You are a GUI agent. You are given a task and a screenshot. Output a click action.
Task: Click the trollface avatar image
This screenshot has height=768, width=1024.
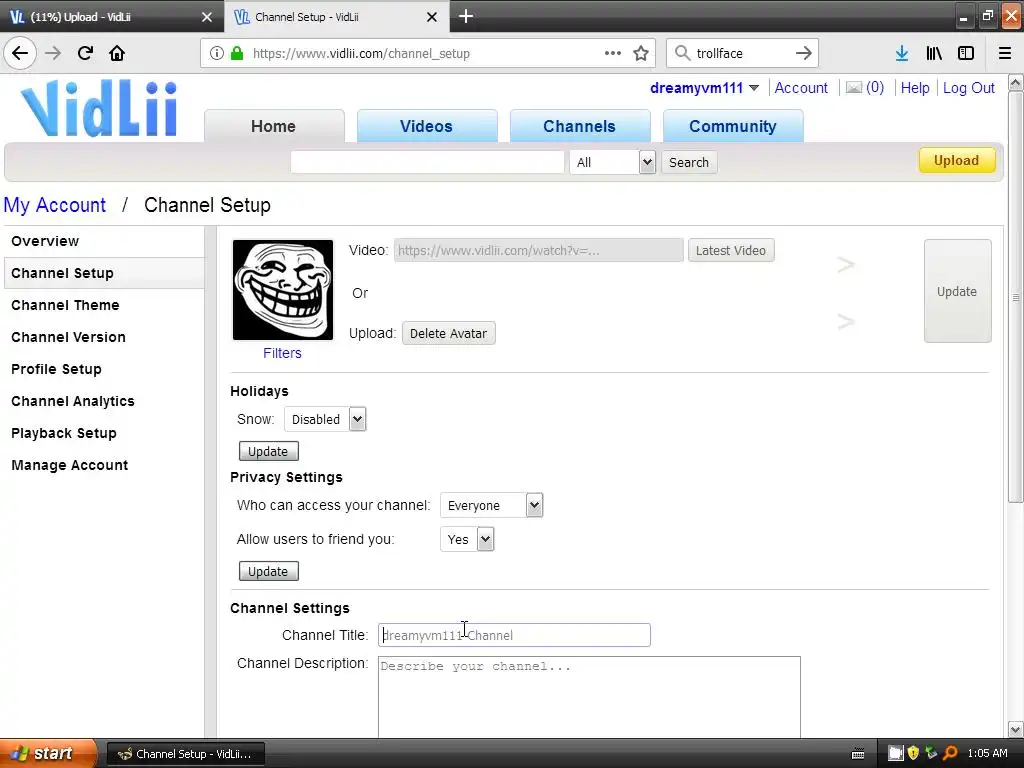point(283,290)
